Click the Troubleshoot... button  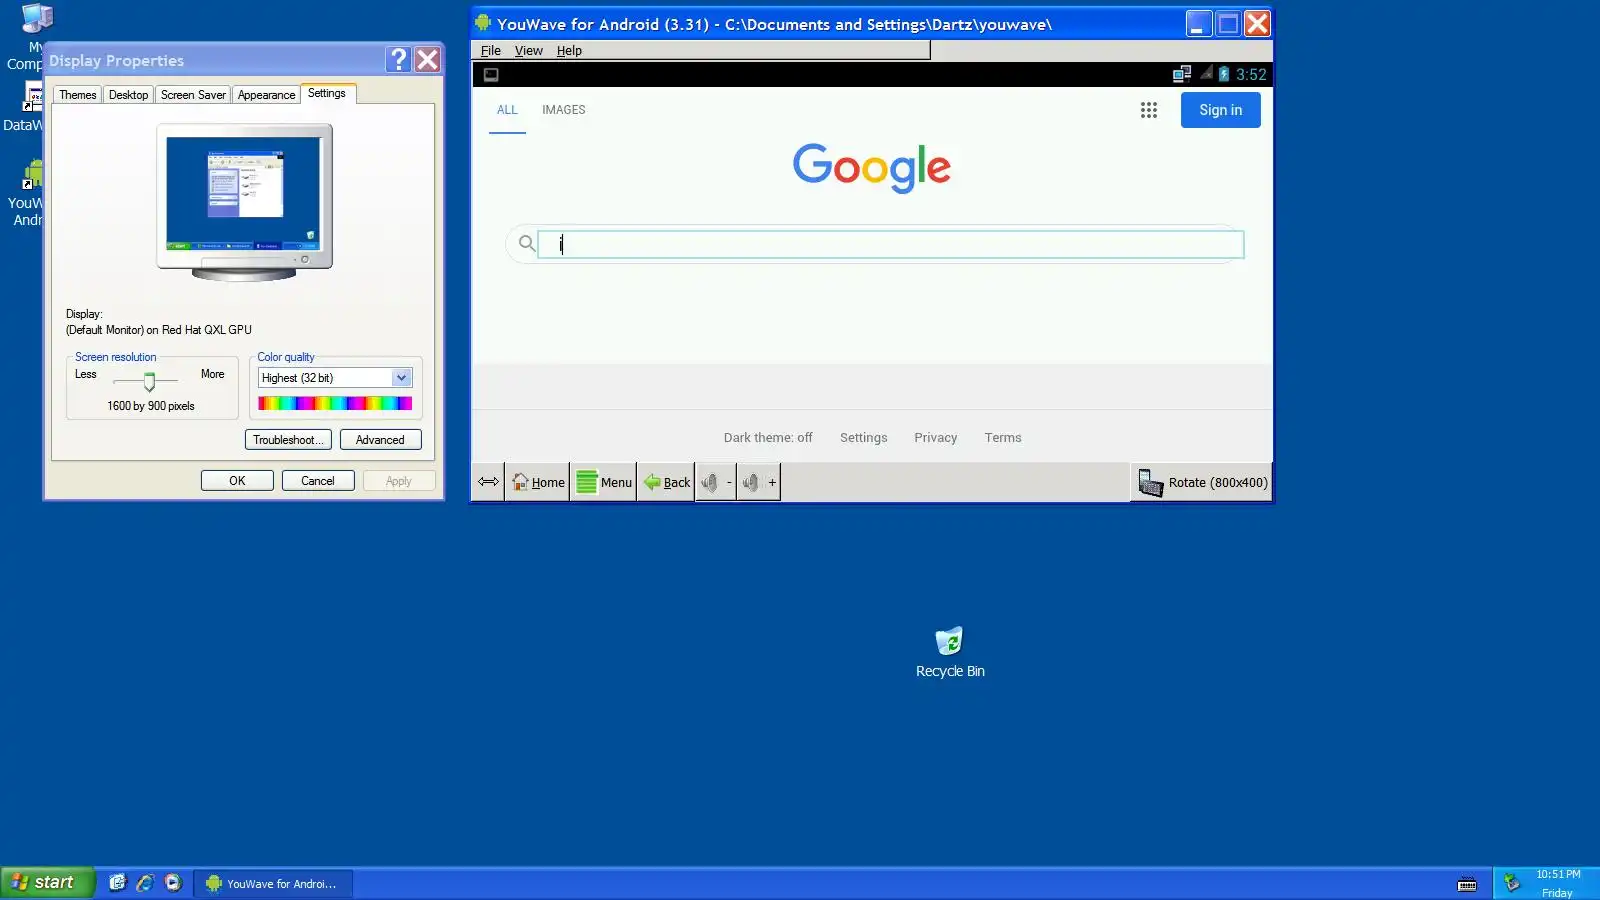click(288, 440)
